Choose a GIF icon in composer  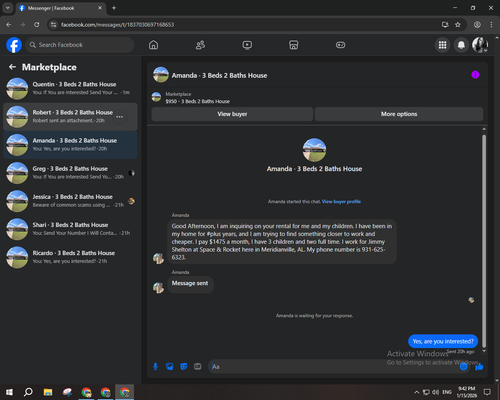(x=198, y=367)
